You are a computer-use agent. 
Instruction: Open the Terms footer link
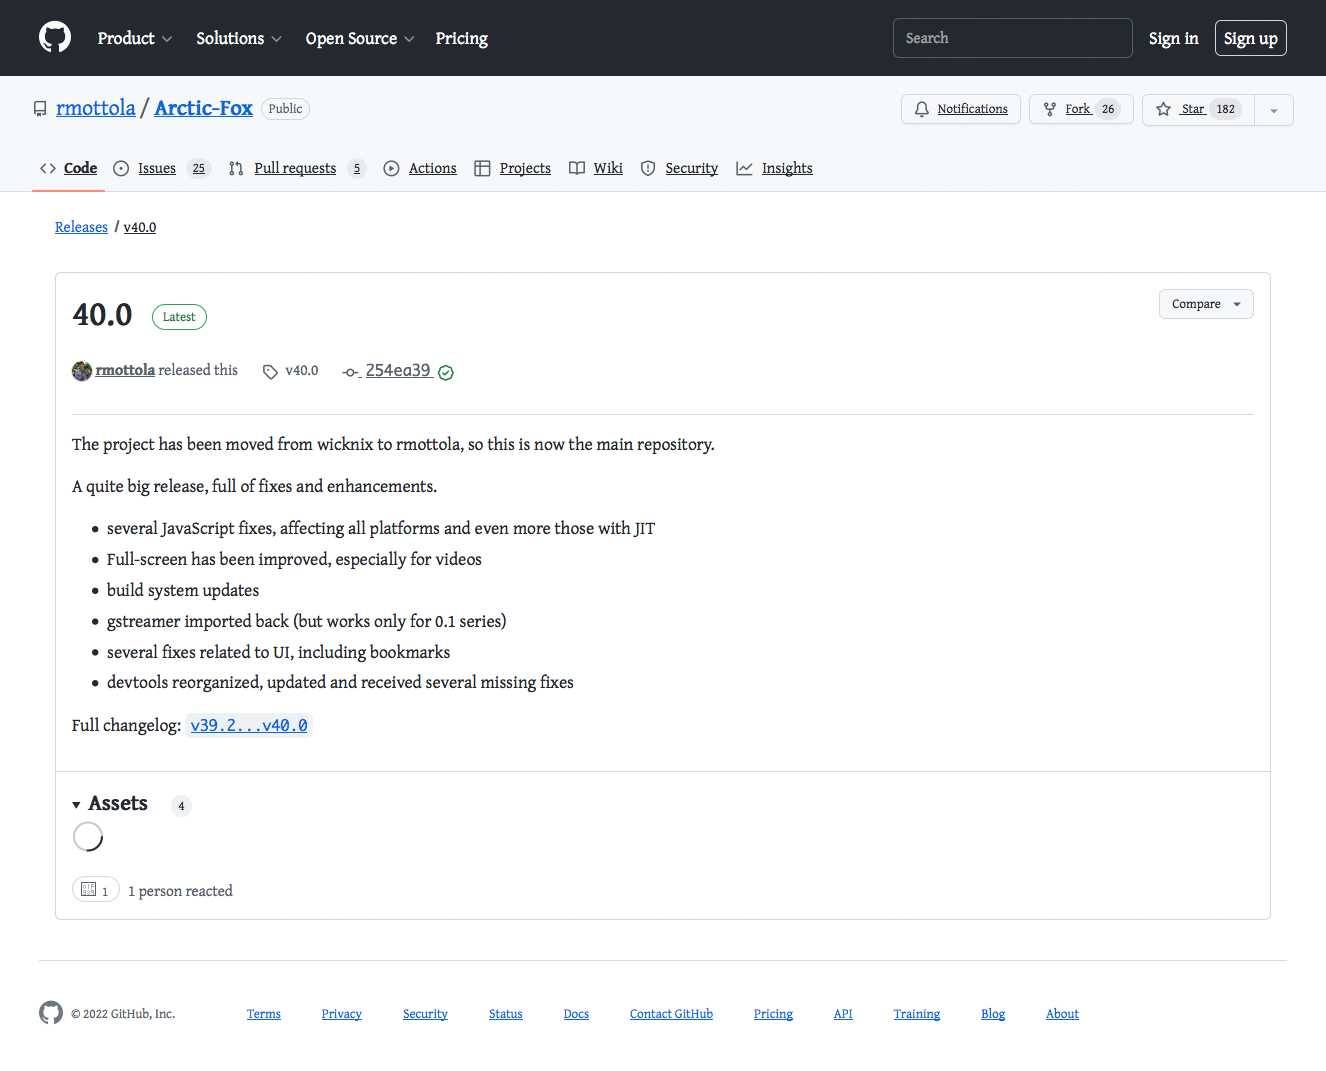pyautogui.click(x=264, y=1014)
